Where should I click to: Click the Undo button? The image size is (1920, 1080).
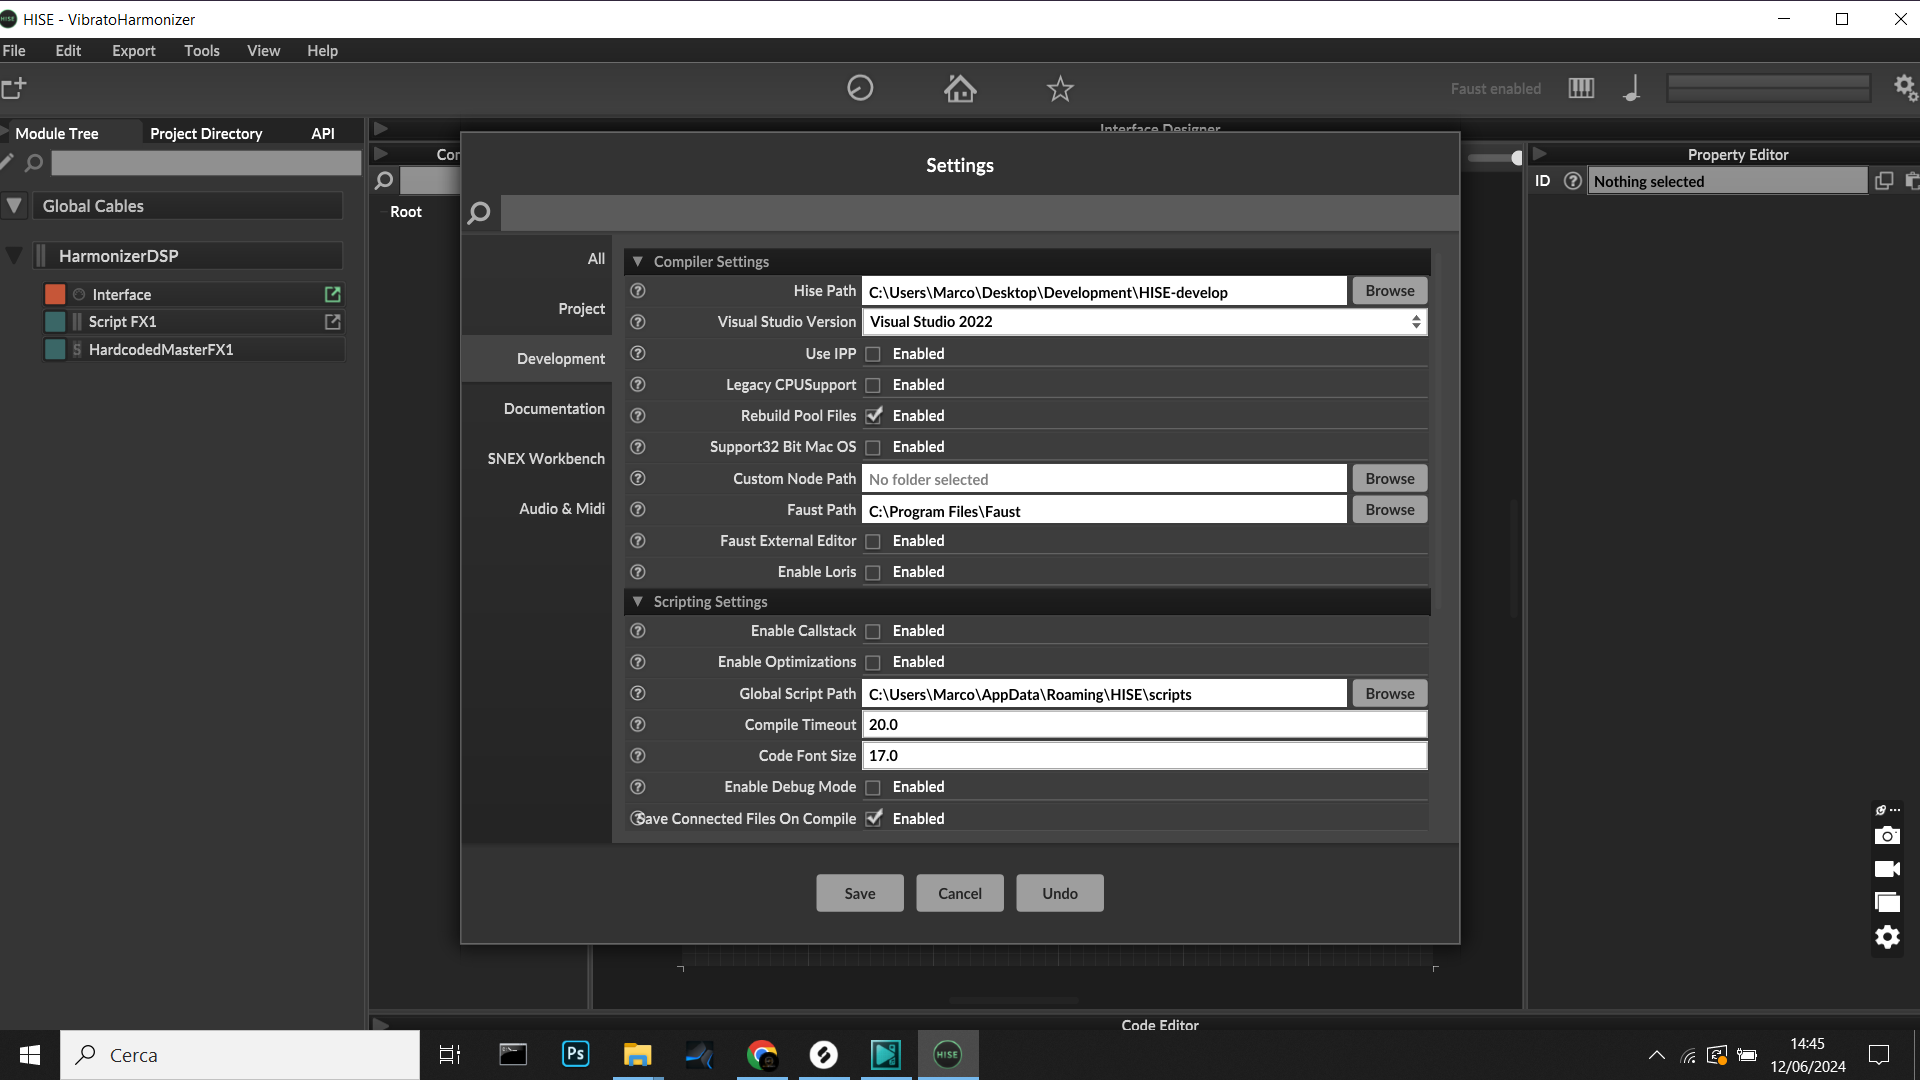[1060, 893]
